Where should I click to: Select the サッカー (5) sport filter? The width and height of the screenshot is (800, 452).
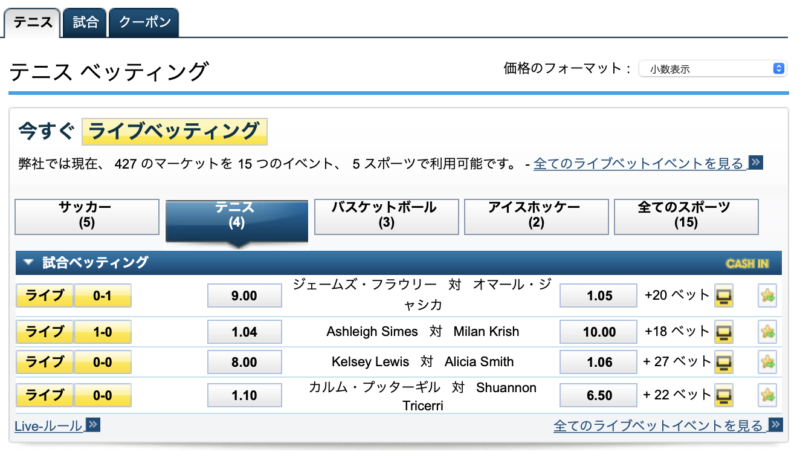(x=87, y=217)
